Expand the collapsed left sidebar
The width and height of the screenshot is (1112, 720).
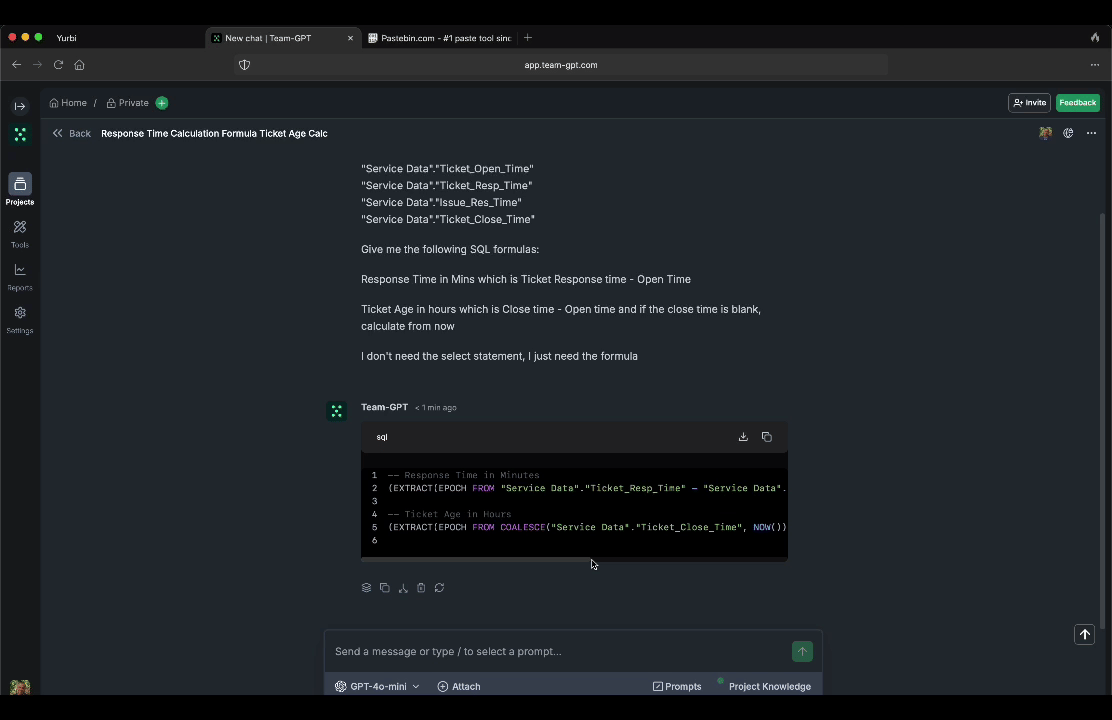point(20,106)
